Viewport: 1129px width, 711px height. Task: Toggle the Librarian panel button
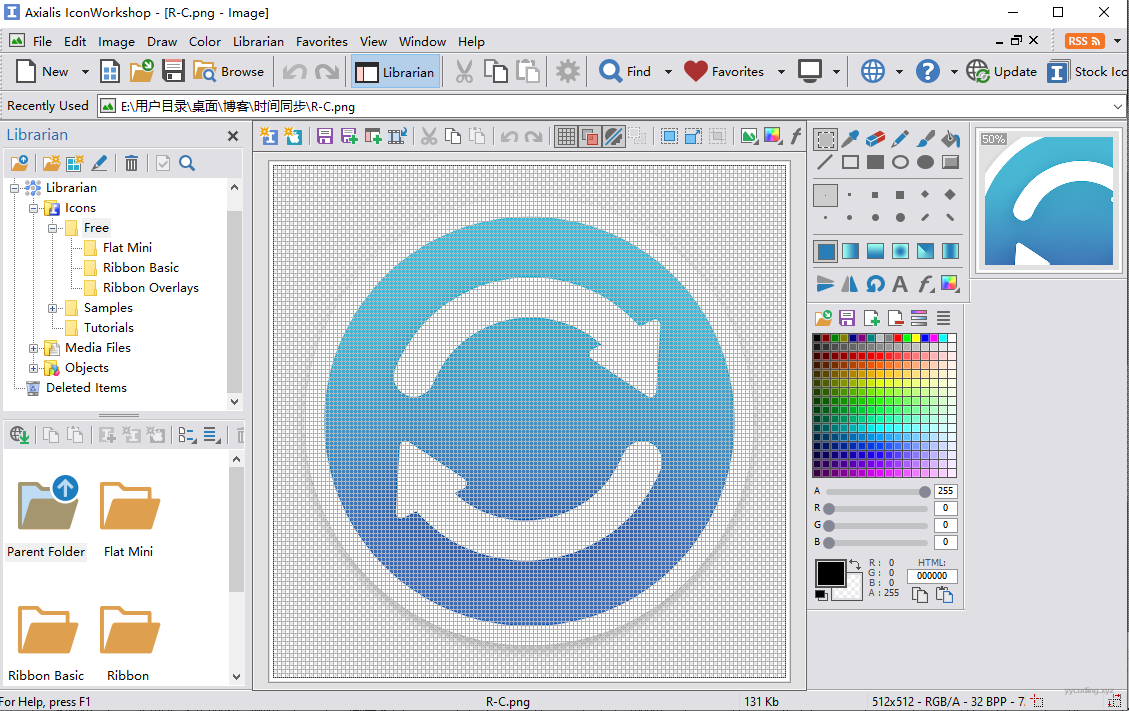395,72
